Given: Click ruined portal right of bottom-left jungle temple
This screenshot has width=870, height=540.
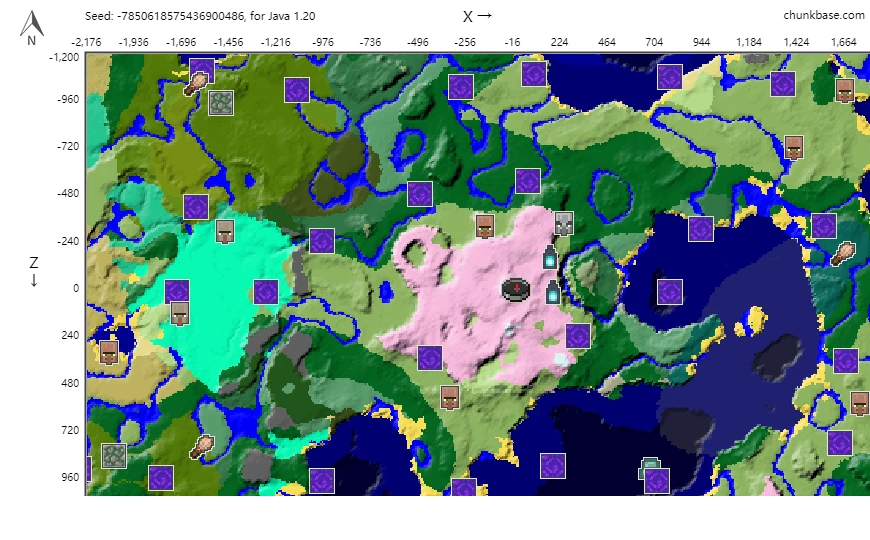Looking at the screenshot, I should point(161,478).
